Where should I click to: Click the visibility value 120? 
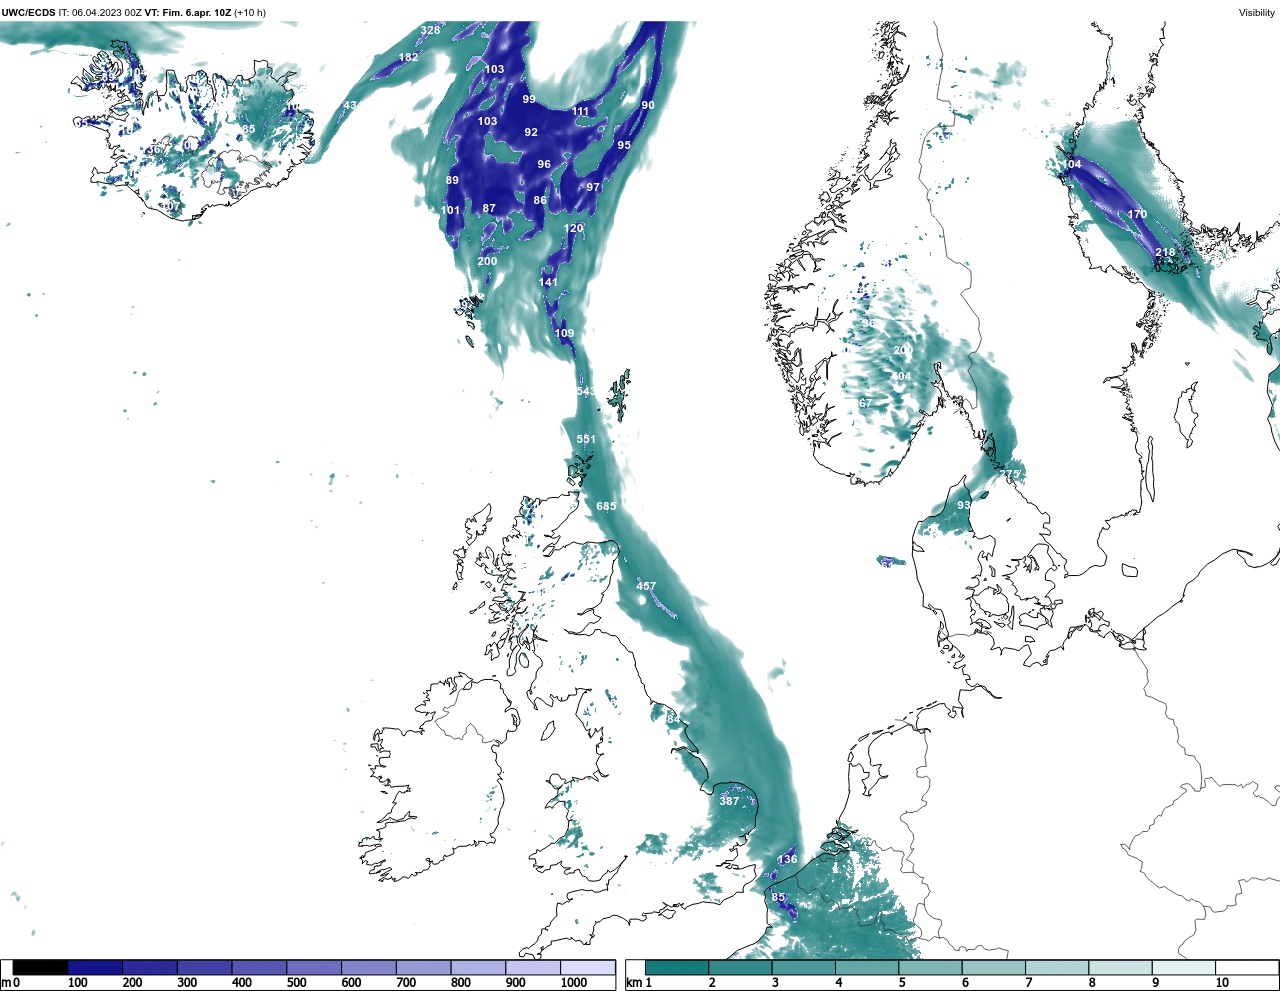tap(573, 228)
